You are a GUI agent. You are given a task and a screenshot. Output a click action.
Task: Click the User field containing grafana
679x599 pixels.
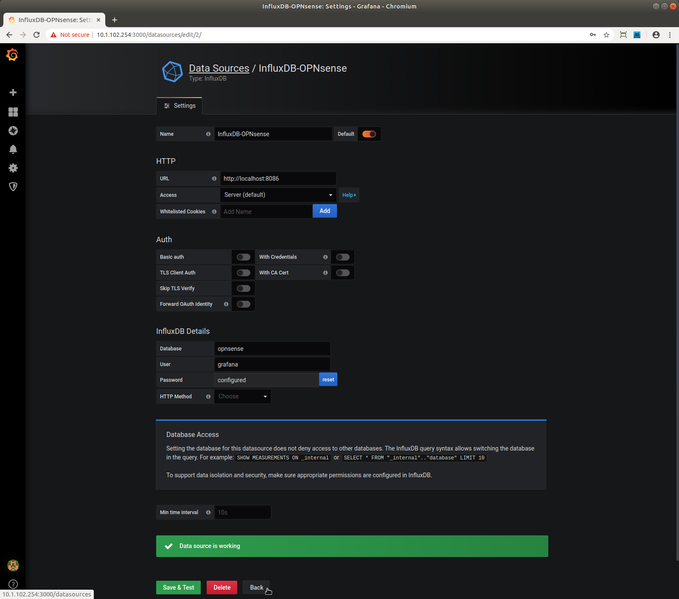272,364
